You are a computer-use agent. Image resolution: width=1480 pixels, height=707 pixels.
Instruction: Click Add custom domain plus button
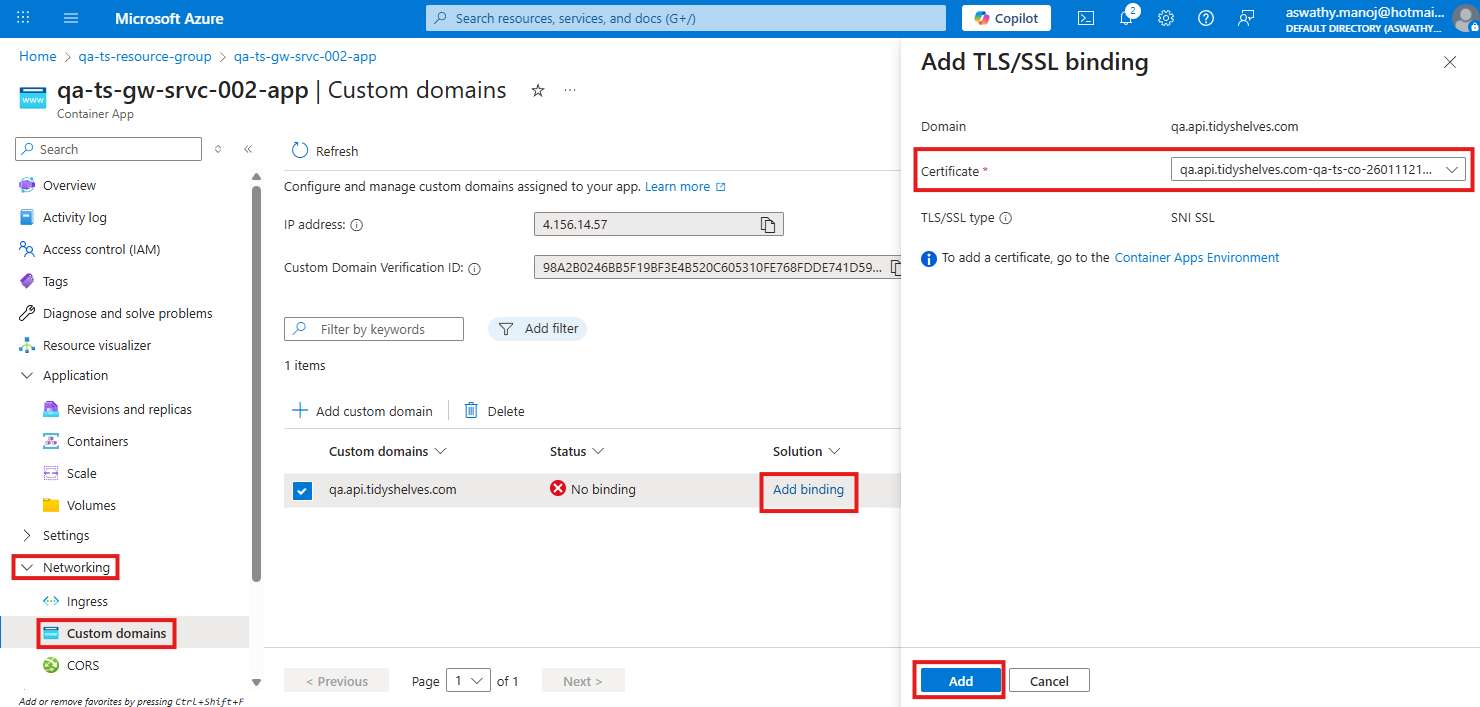[362, 411]
